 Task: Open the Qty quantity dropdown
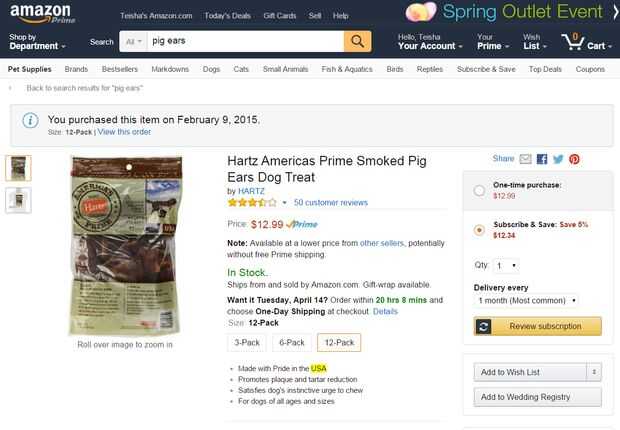pos(507,266)
